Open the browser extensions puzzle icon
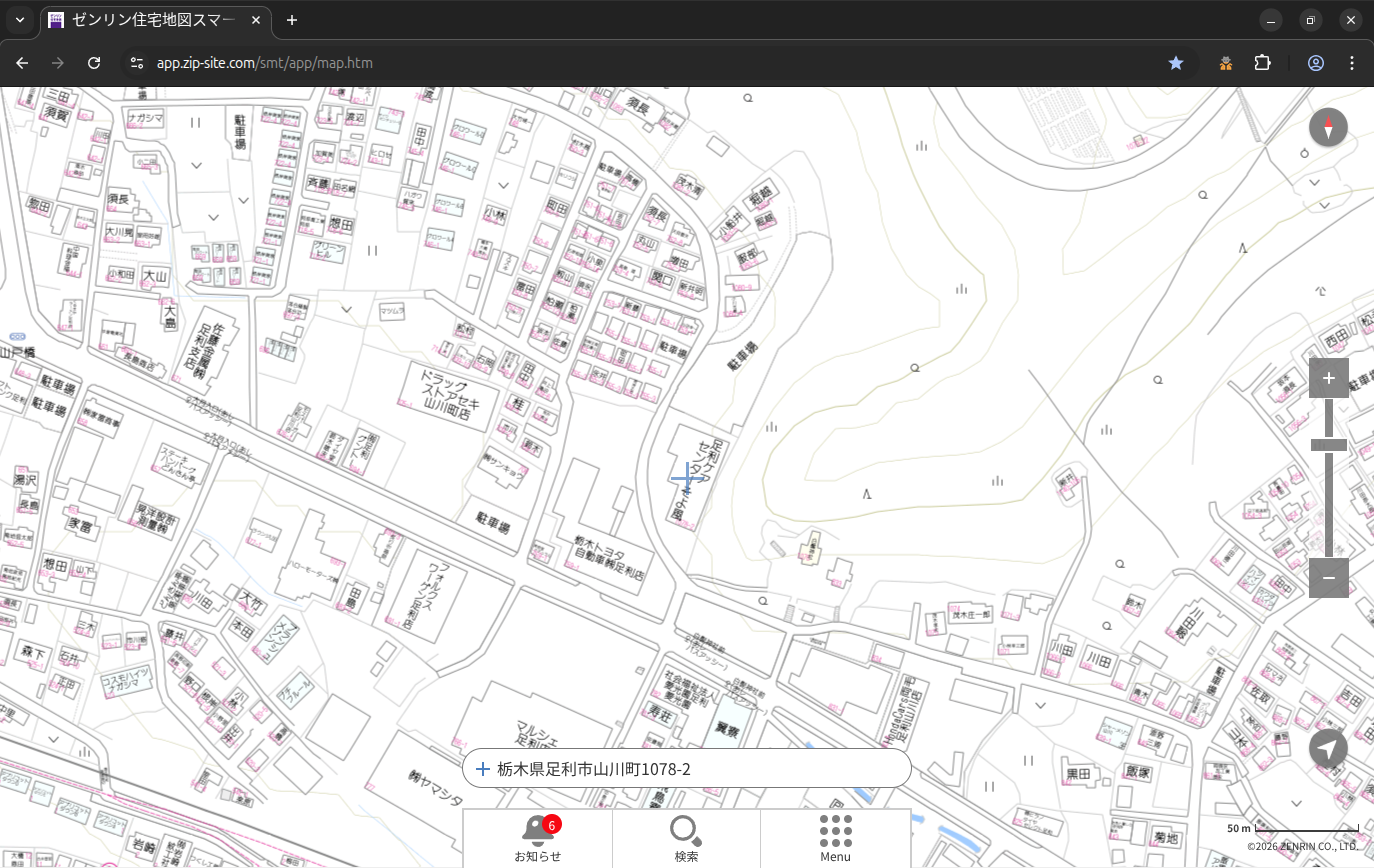Image resolution: width=1374 pixels, height=868 pixels. tap(1262, 63)
